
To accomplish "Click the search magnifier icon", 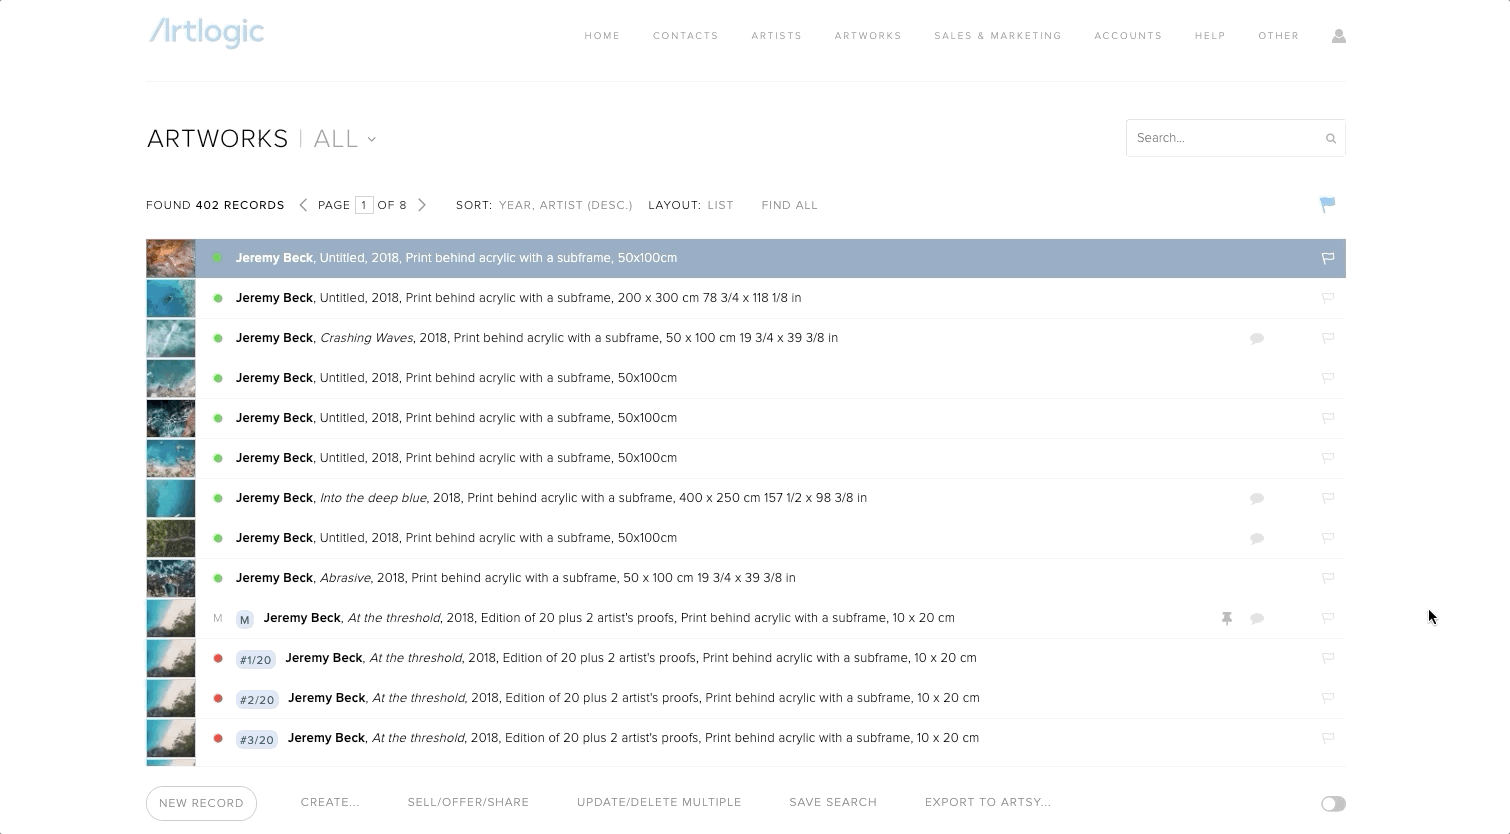I will [1331, 139].
